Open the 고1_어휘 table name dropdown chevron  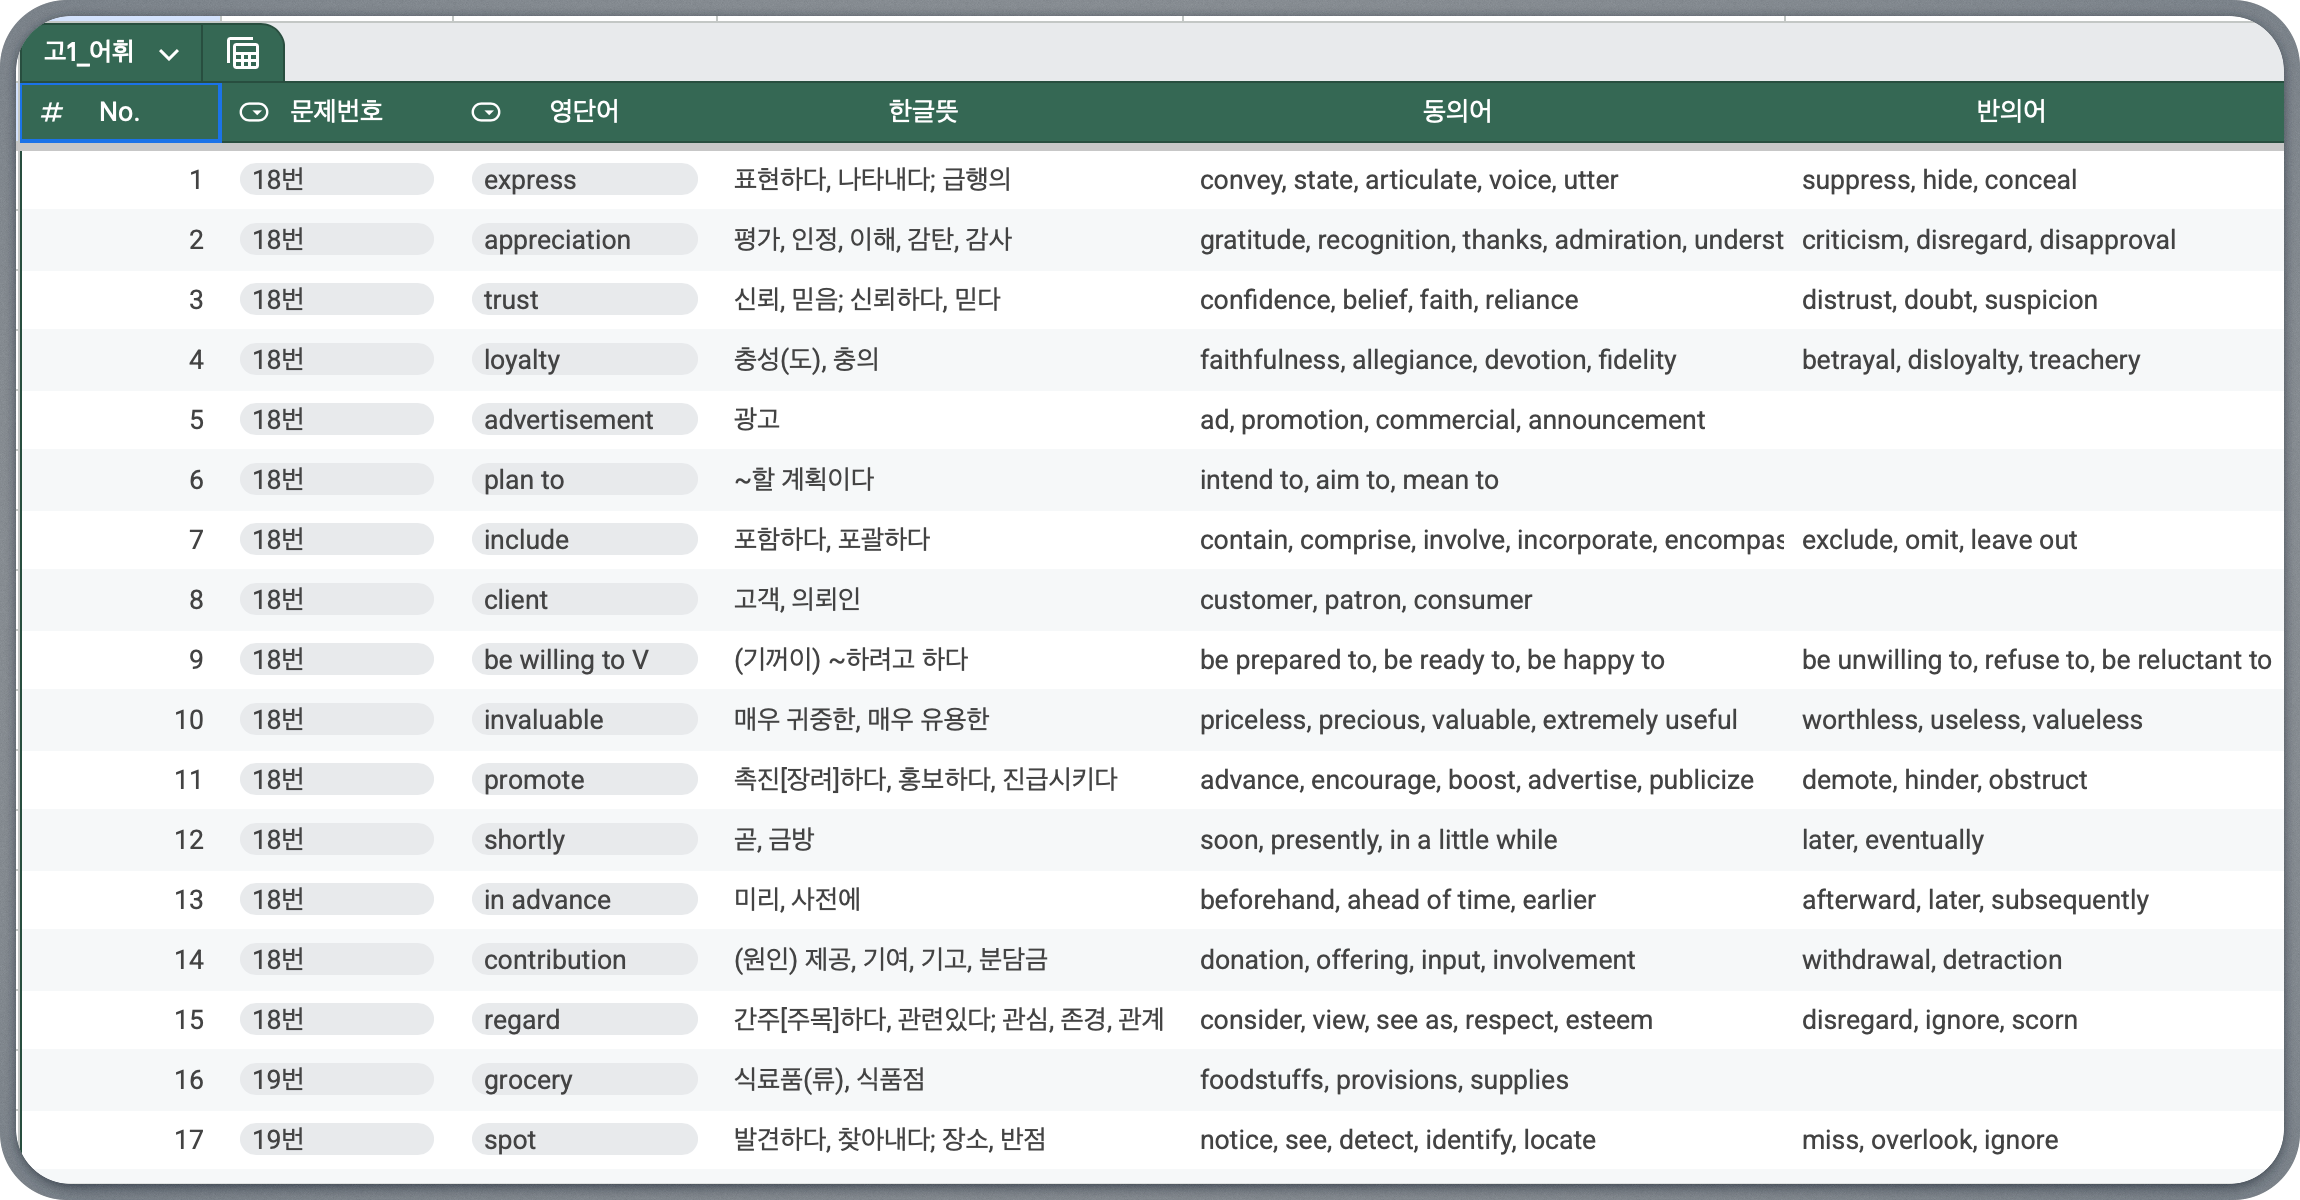(x=169, y=54)
